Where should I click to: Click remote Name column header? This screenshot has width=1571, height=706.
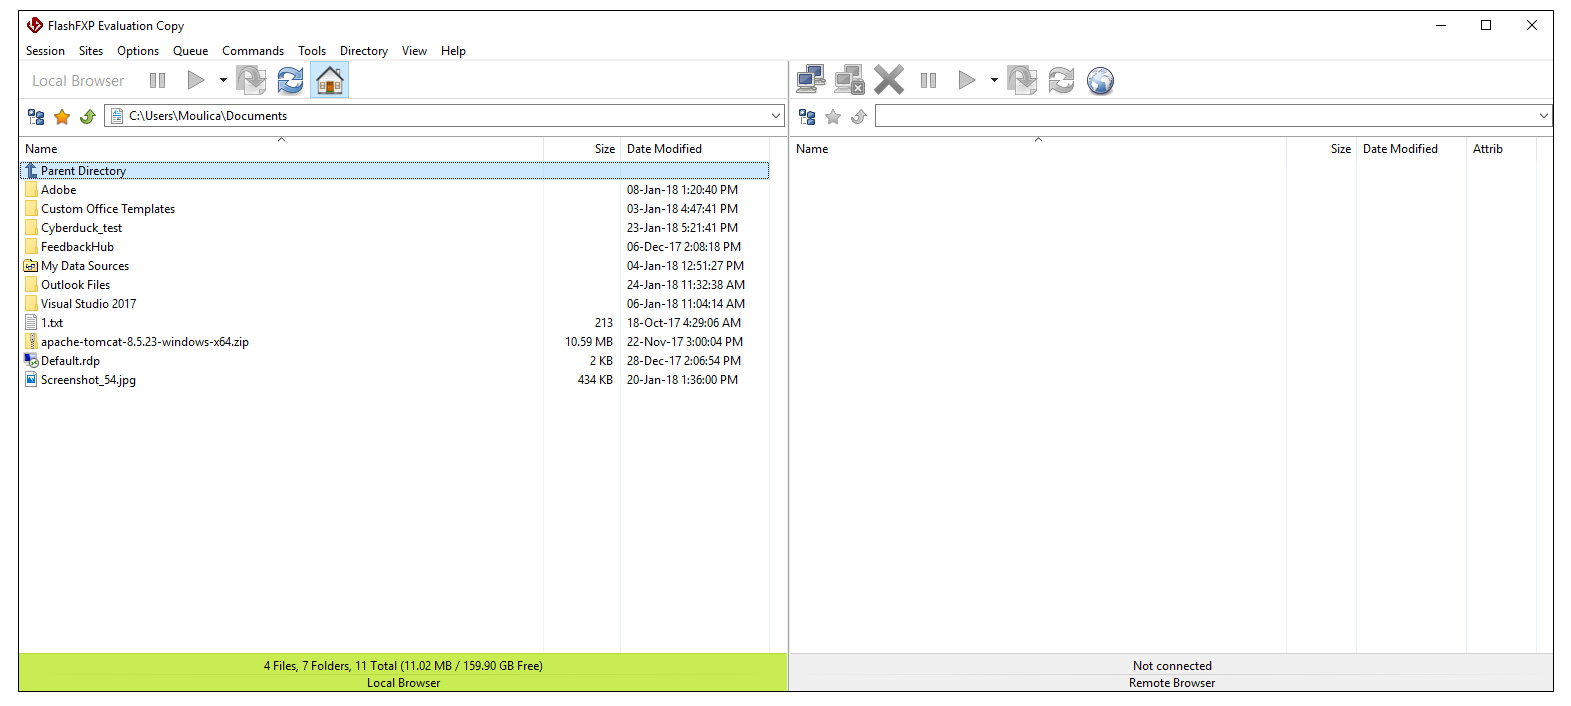point(1038,149)
